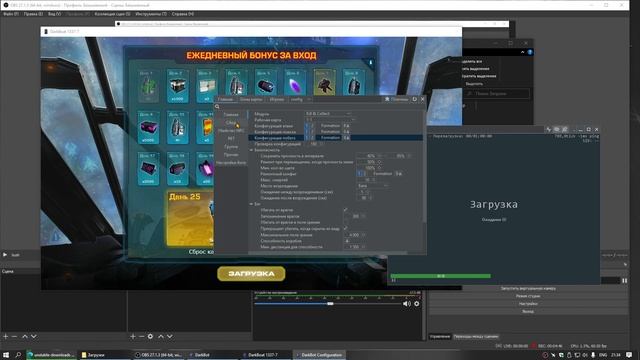Click audio mixer volume slider handle
This screenshot has height=360, width=640.
pyautogui.click(x=330, y=304)
